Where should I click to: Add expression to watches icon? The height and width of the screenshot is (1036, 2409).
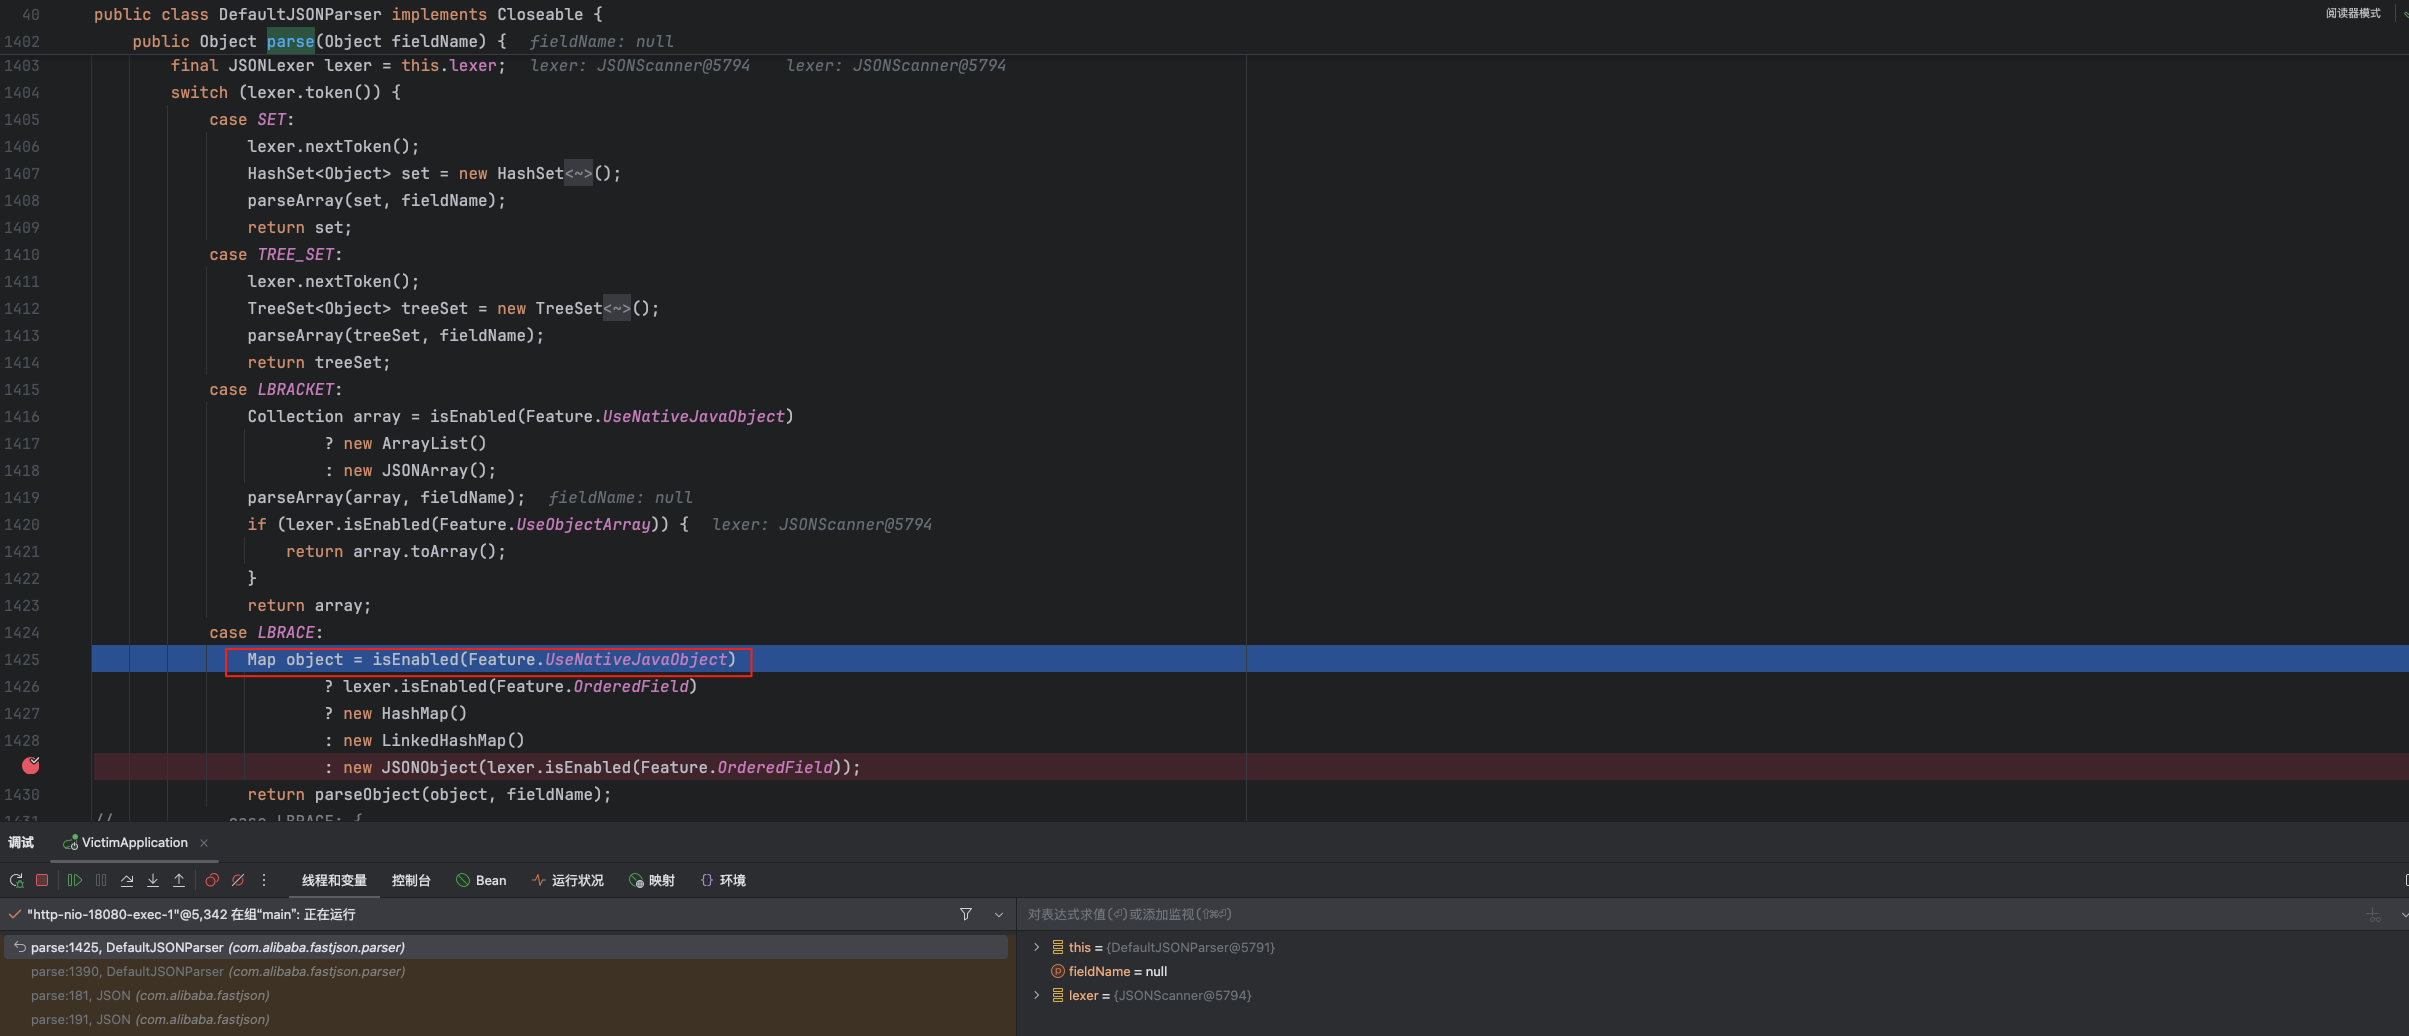pyautogui.click(x=2373, y=914)
